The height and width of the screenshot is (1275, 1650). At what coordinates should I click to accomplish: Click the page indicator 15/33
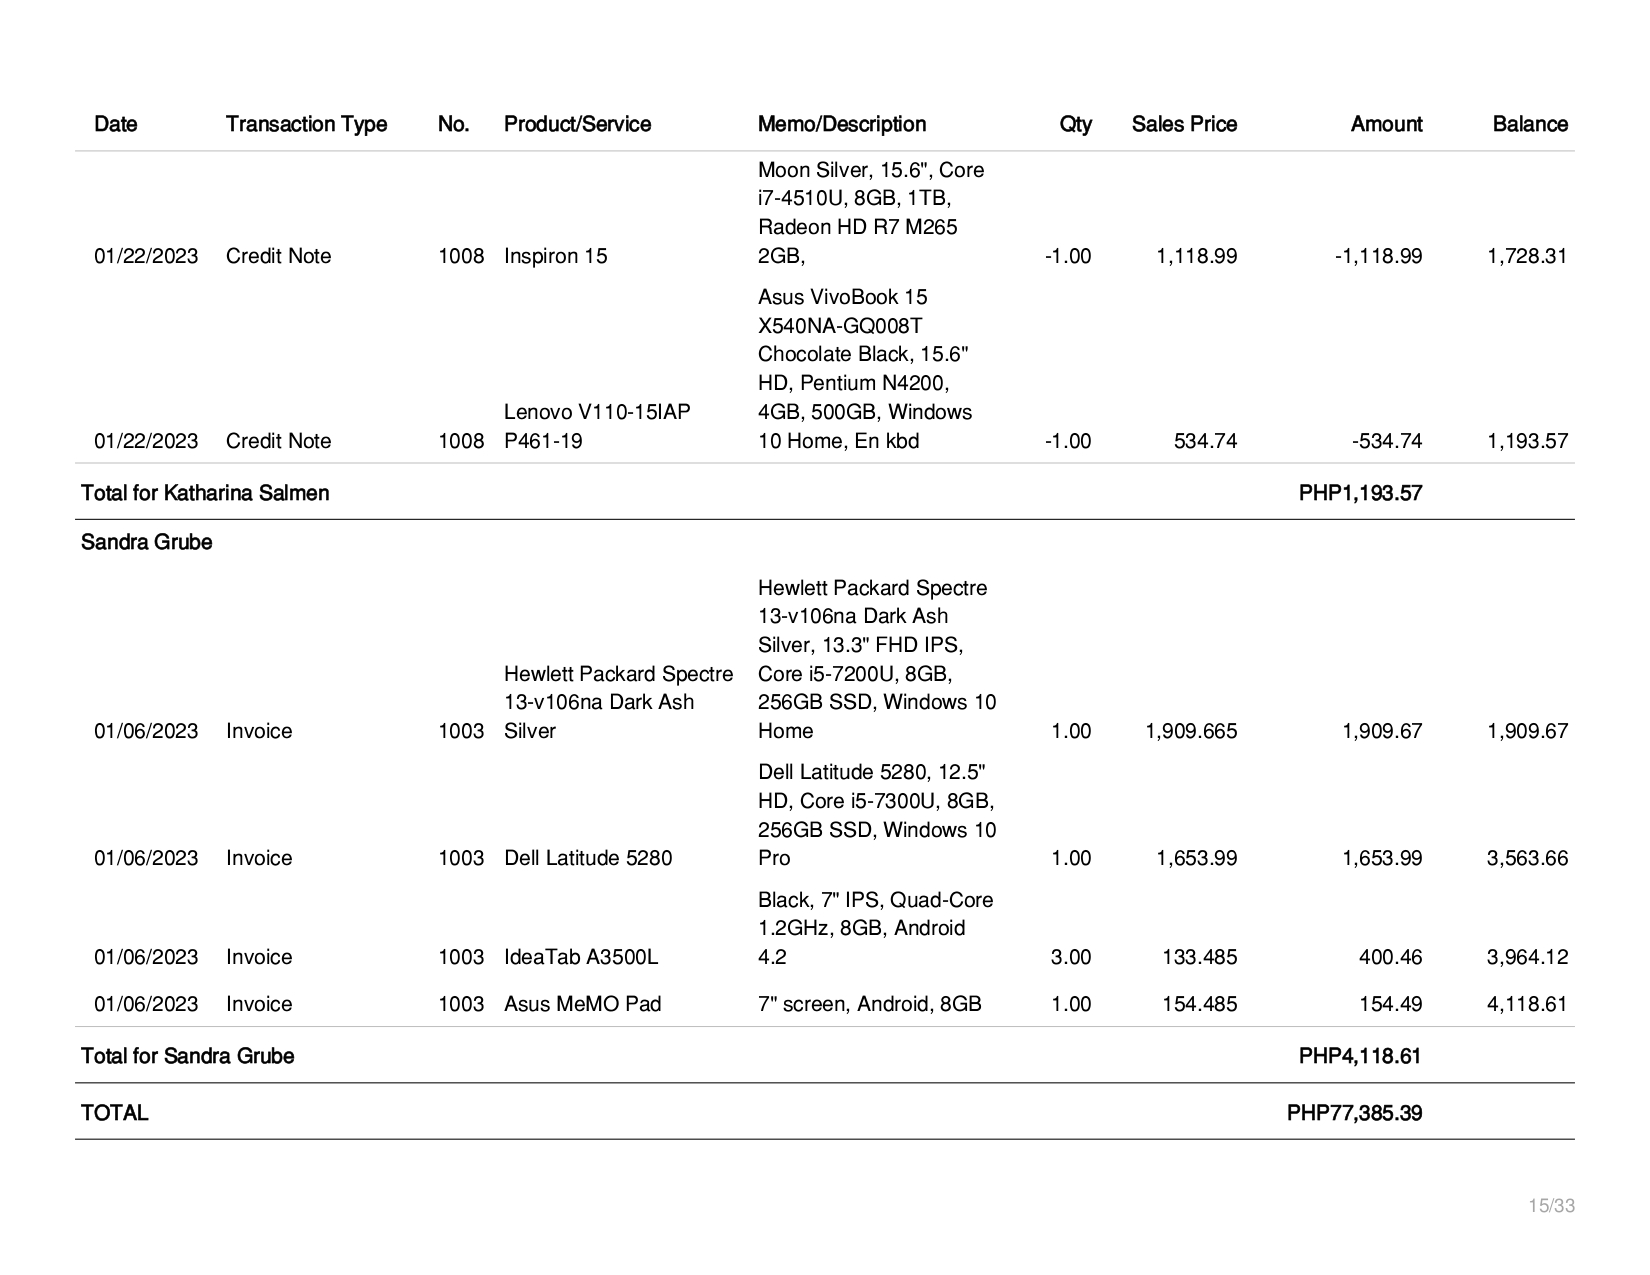[1551, 1206]
